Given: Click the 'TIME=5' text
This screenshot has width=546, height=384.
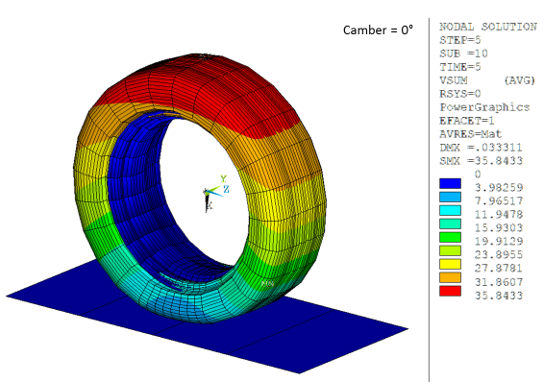Looking at the screenshot, I should pyautogui.click(x=460, y=67).
